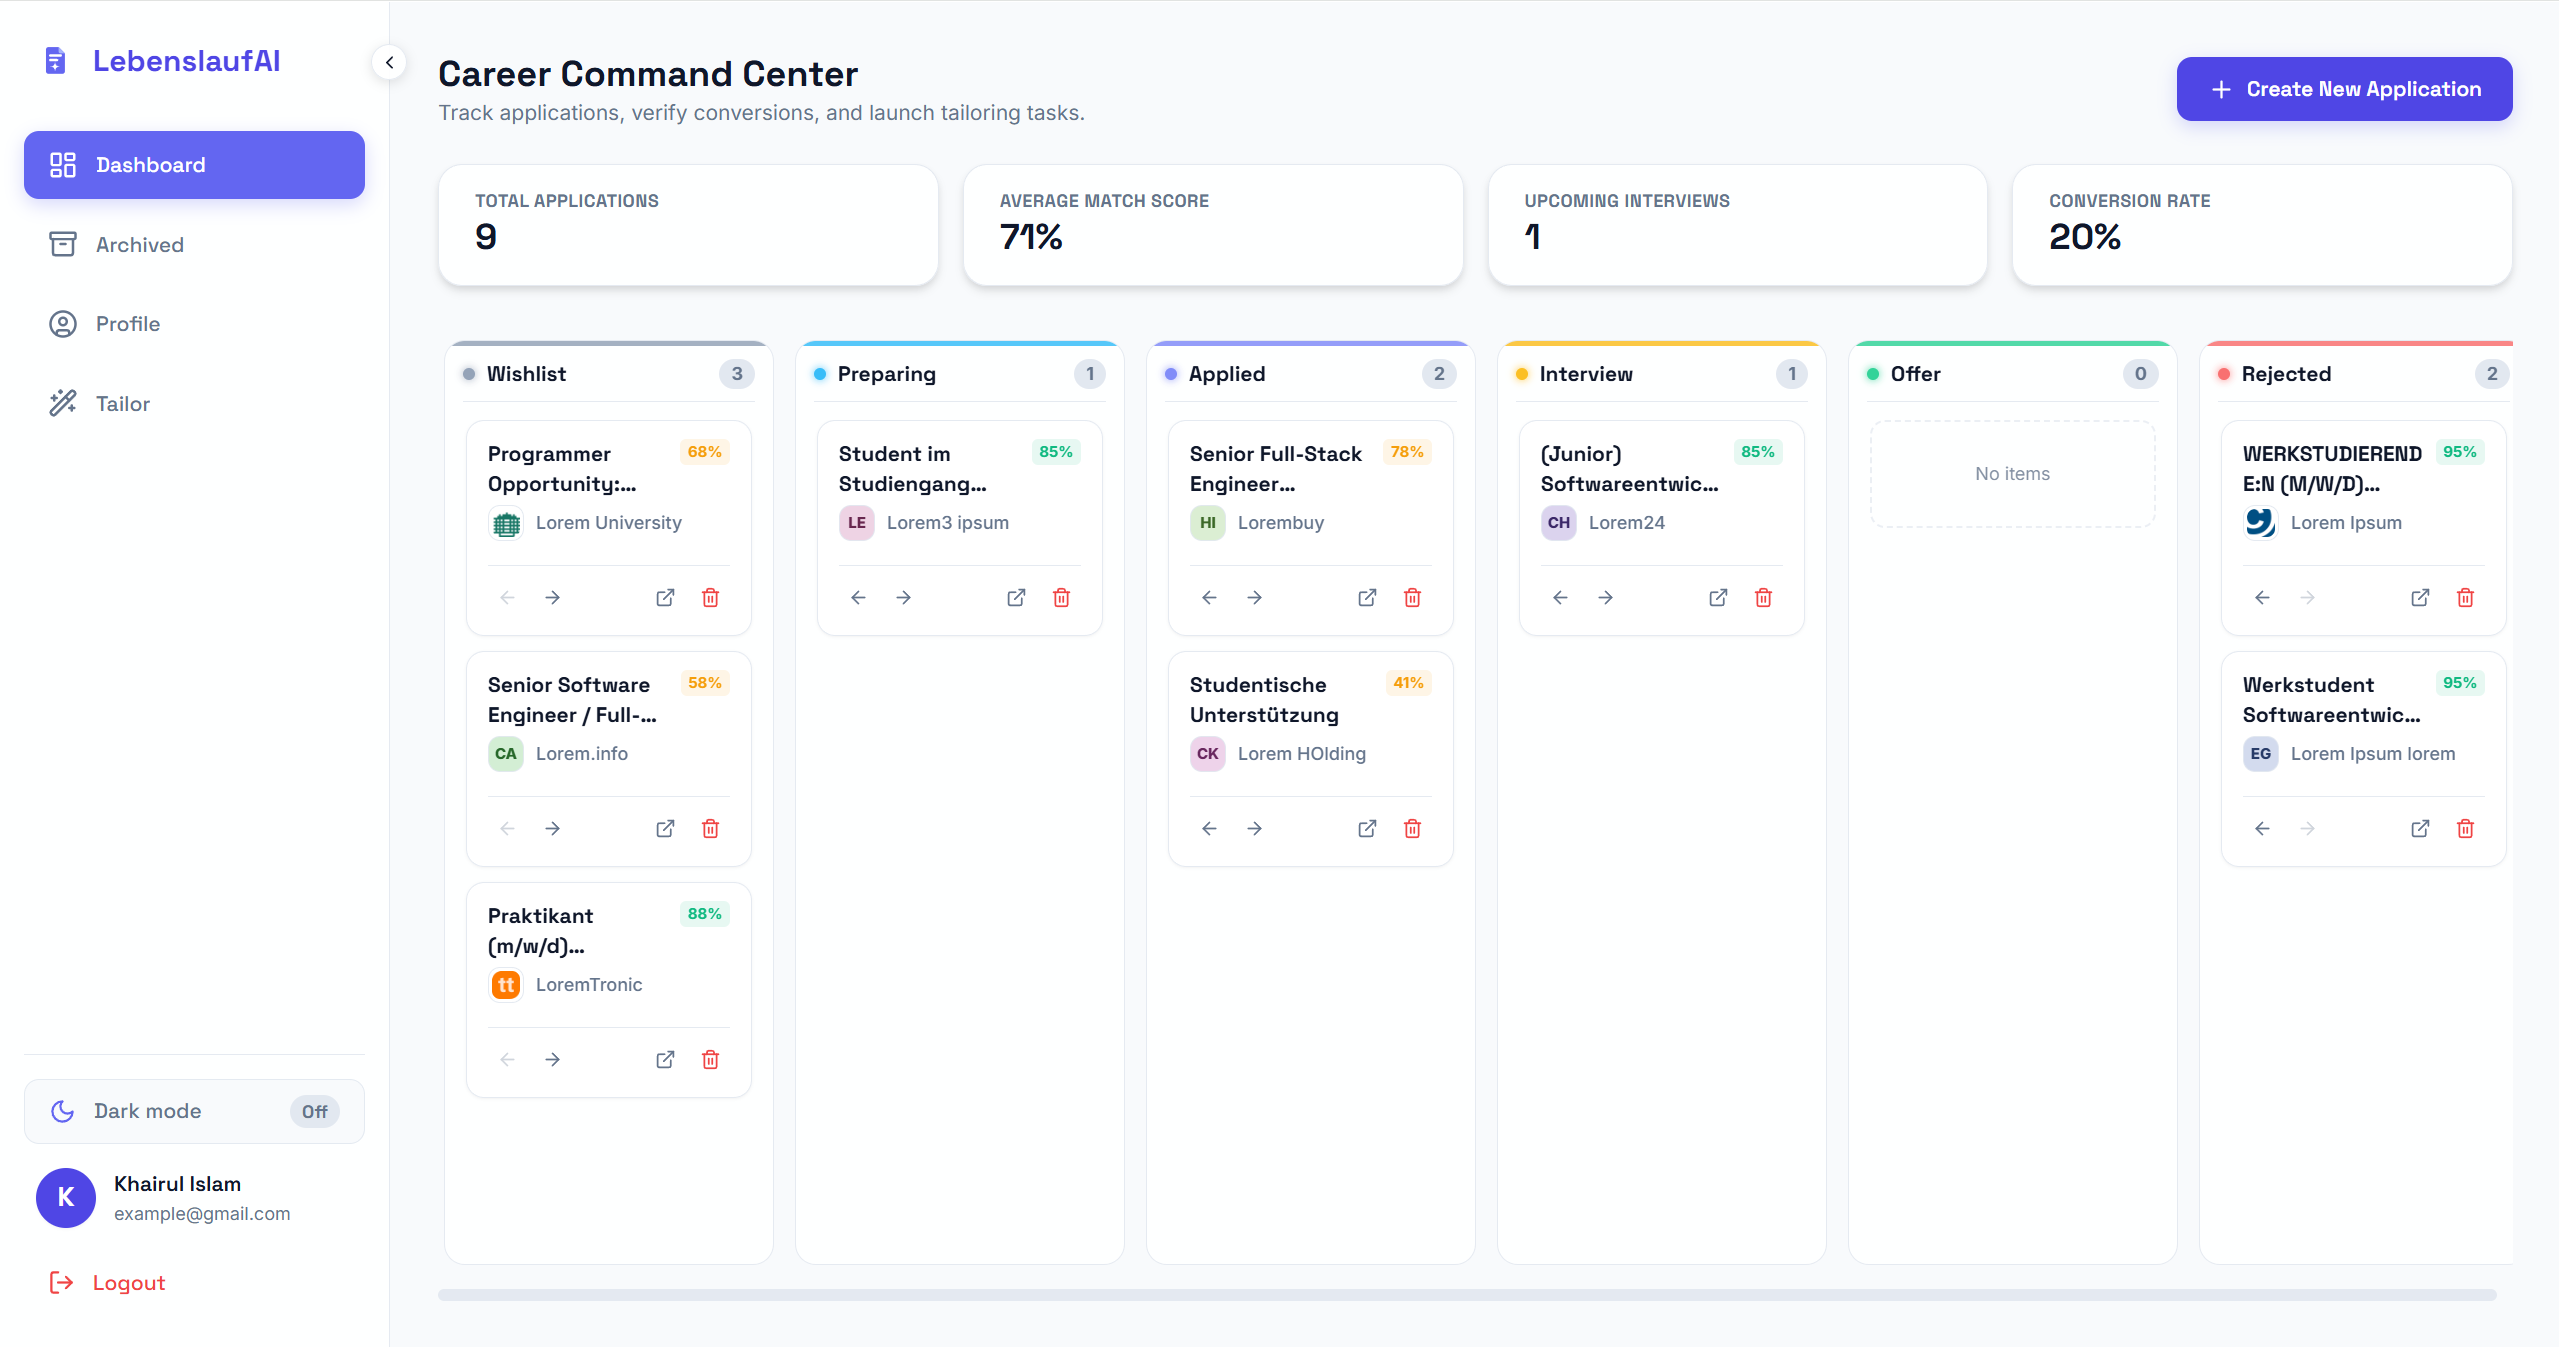Screen dimensions: 2559x1347
Task: Delete Senior Full-Stack Engineer card
Action: (x=1412, y=598)
